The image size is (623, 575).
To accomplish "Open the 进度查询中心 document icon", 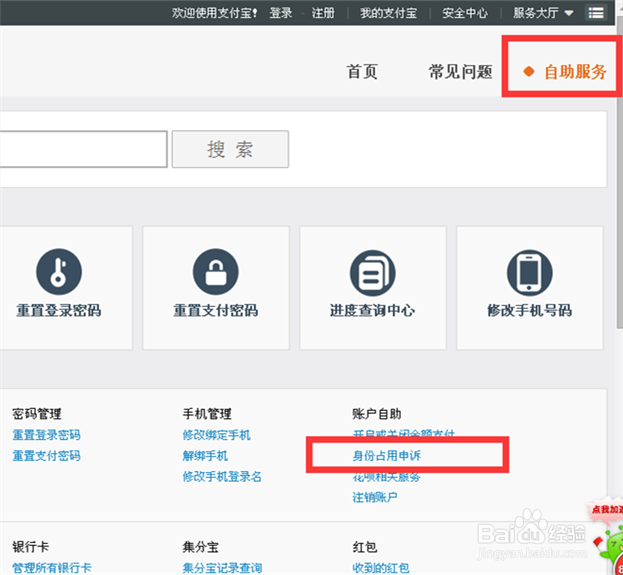I will [372, 273].
